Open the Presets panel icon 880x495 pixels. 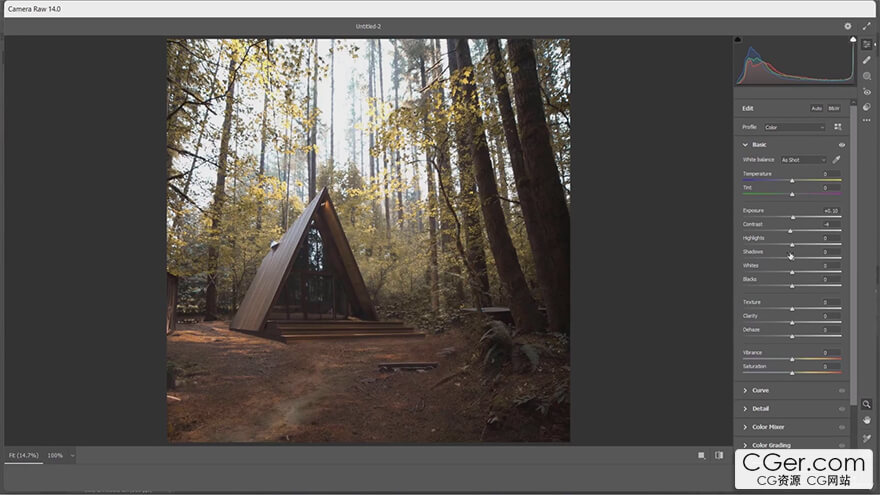(x=867, y=106)
